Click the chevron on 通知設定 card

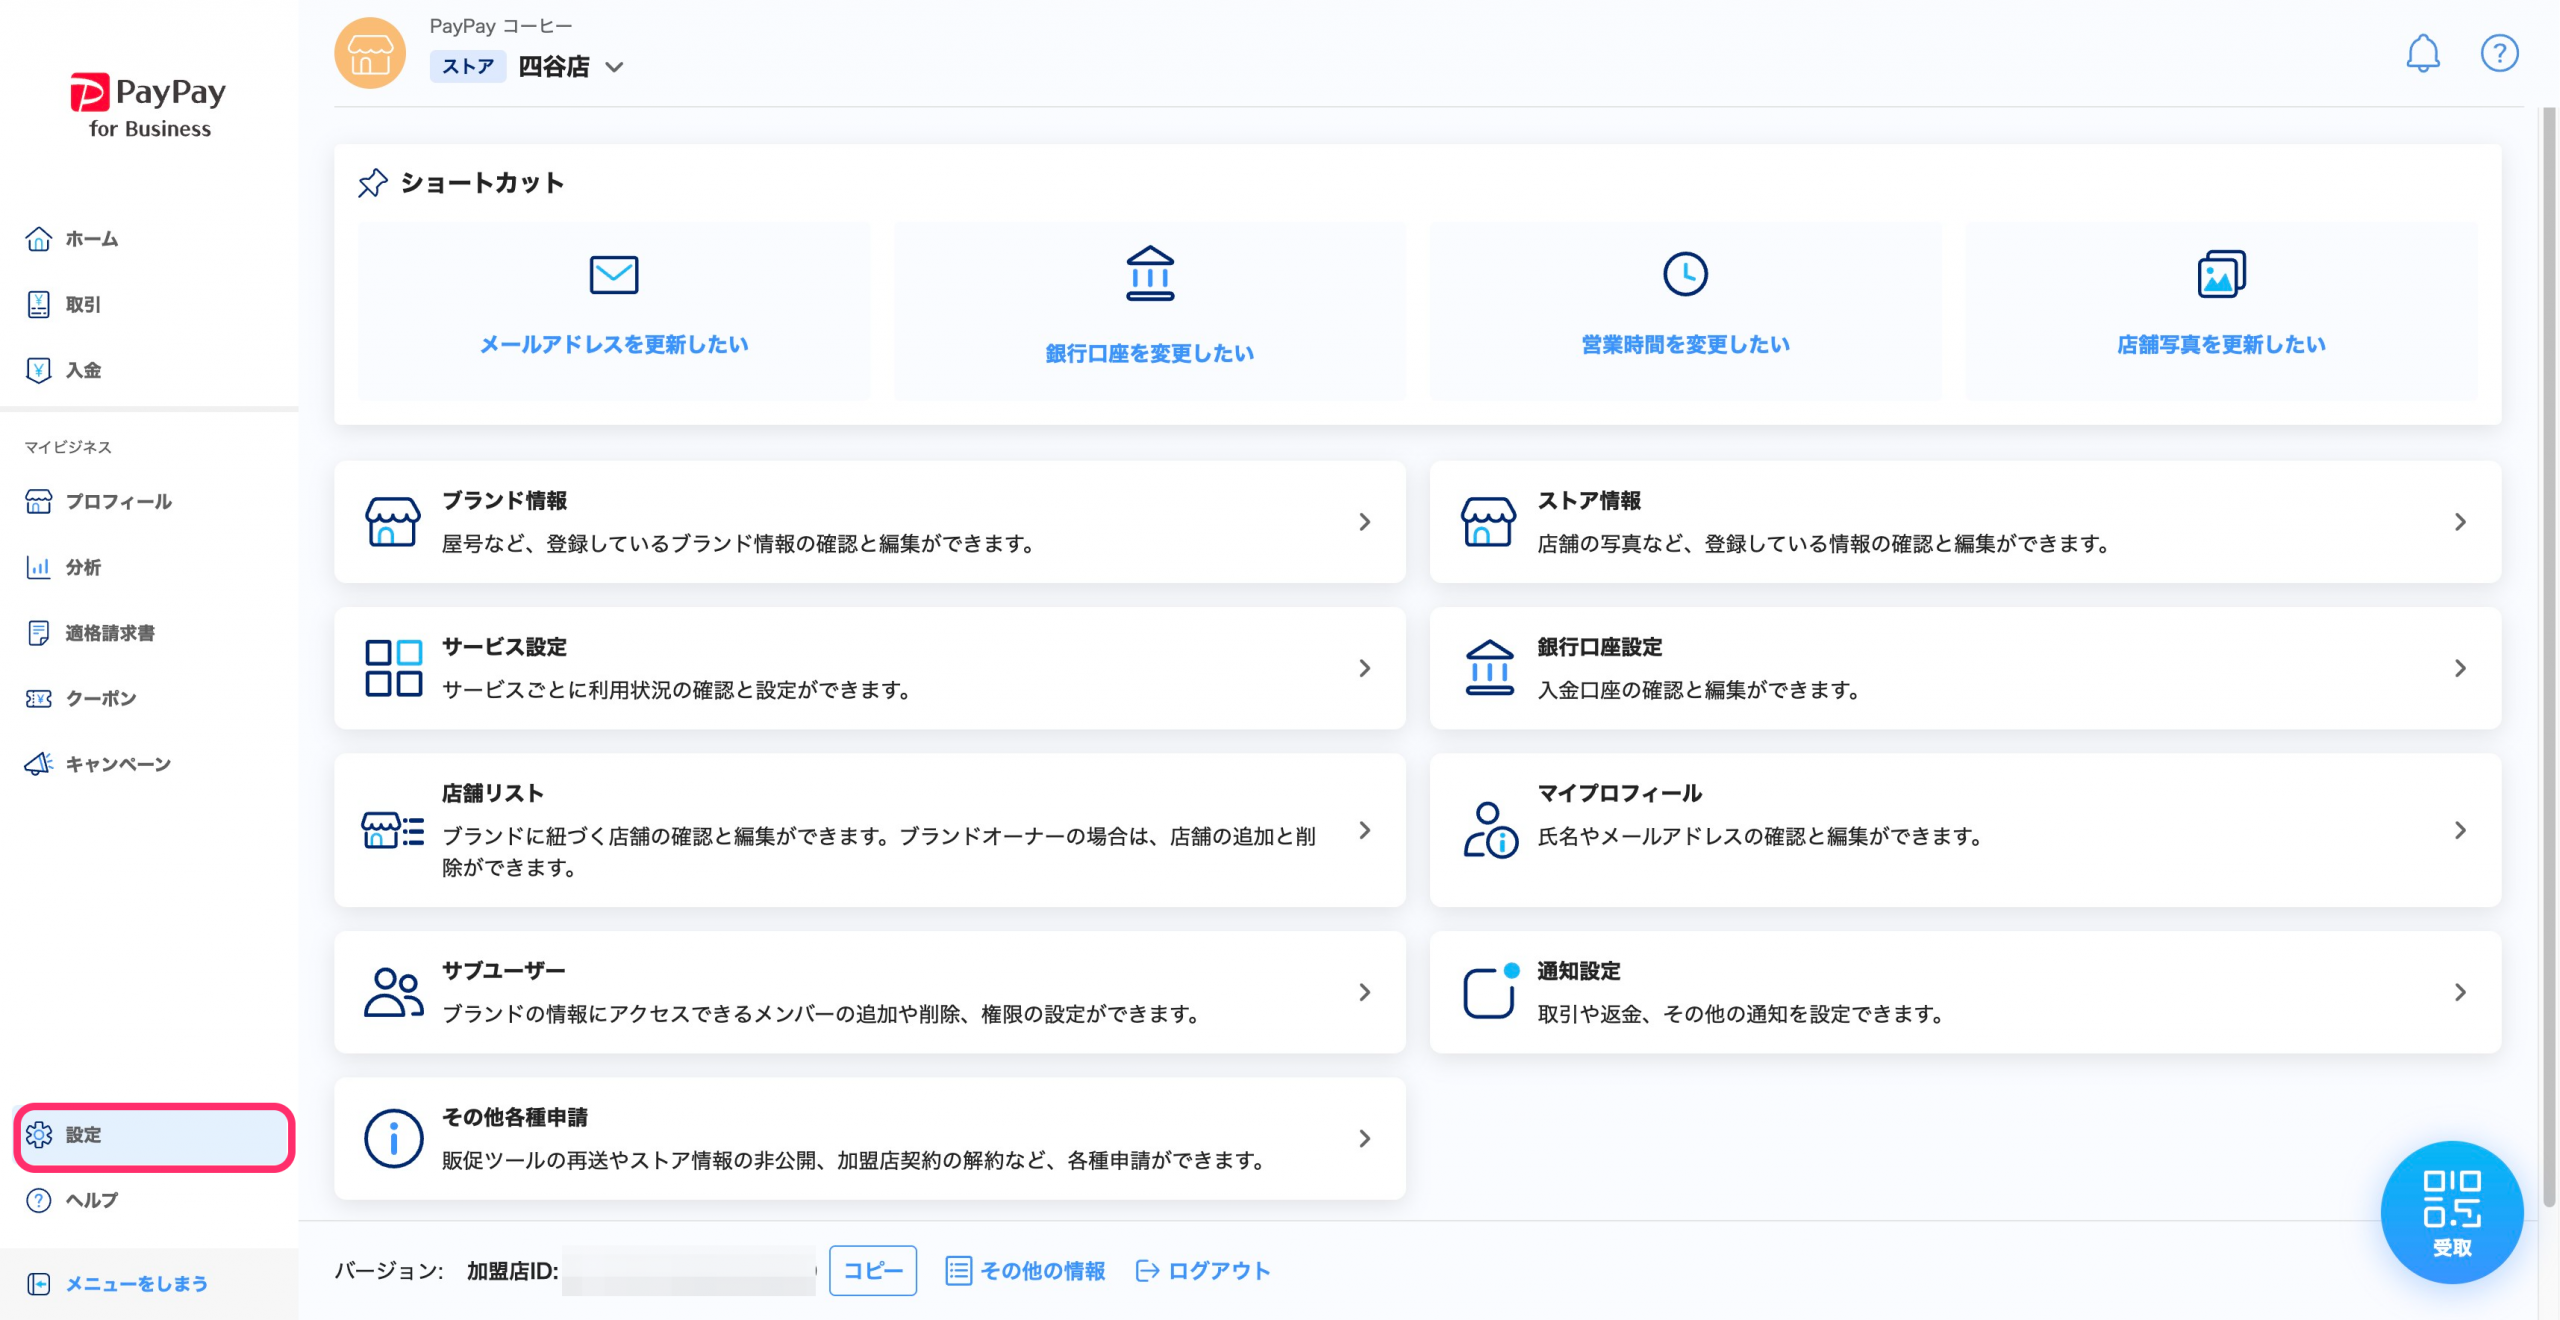tap(2460, 992)
